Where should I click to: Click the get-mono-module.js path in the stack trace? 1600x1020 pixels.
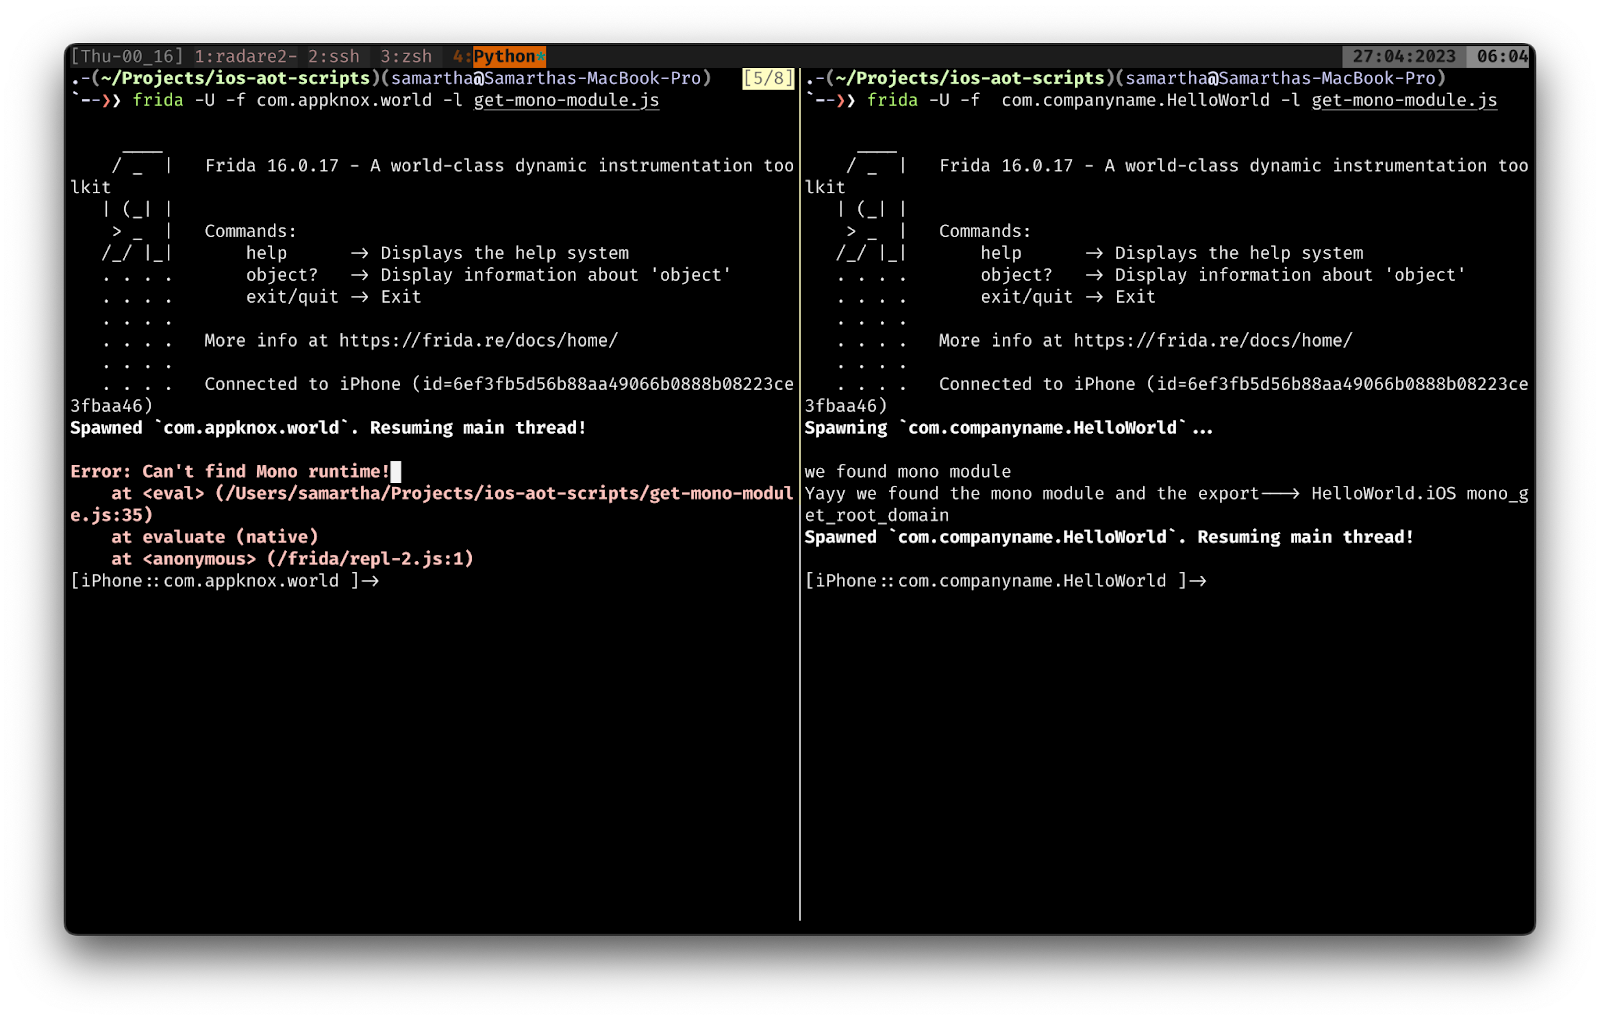point(432,504)
